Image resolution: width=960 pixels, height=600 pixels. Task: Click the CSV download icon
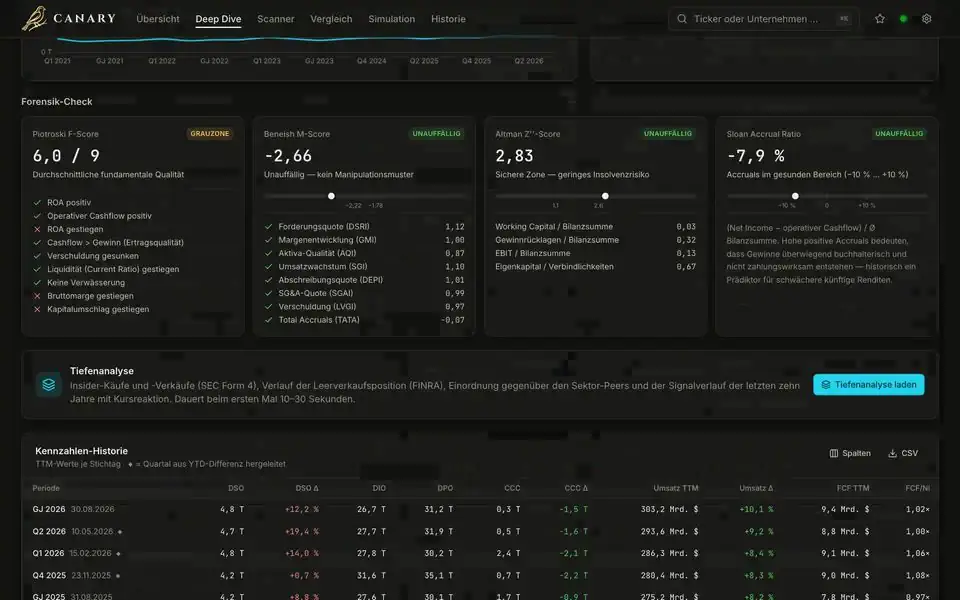coord(893,453)
